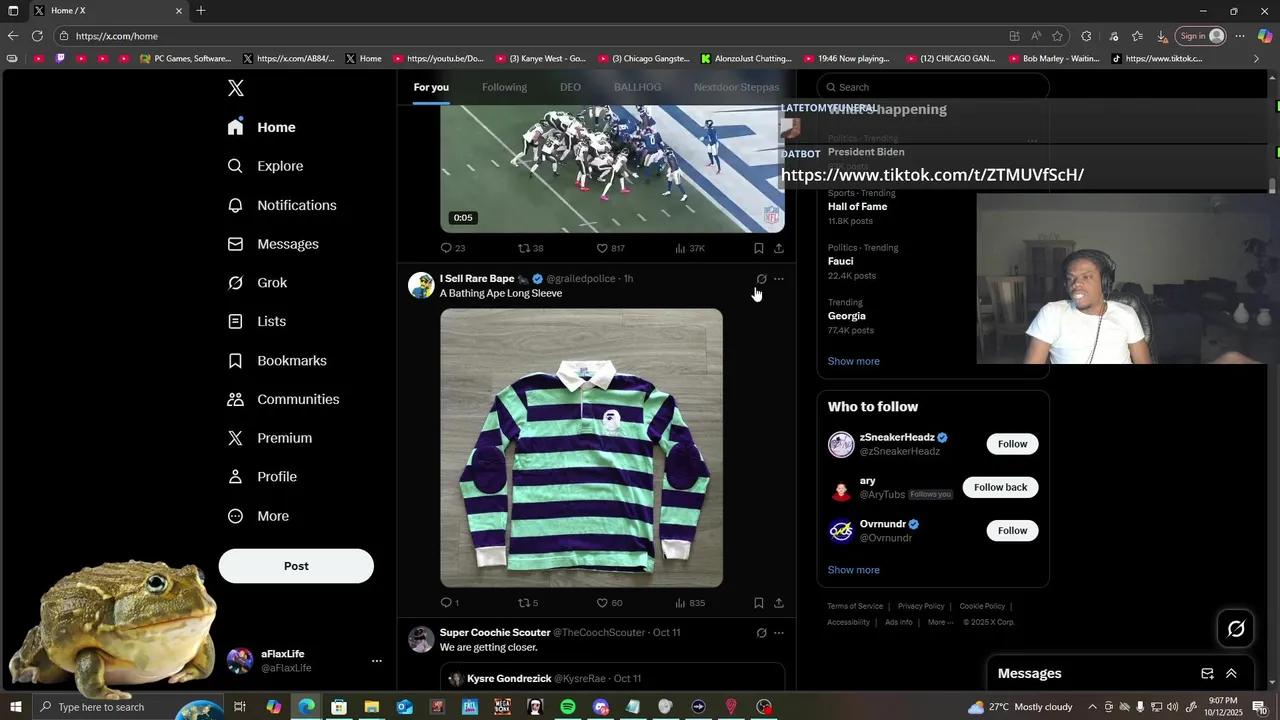
Task: Open Bookmarks in the sidebar
Action: (278, 360)
